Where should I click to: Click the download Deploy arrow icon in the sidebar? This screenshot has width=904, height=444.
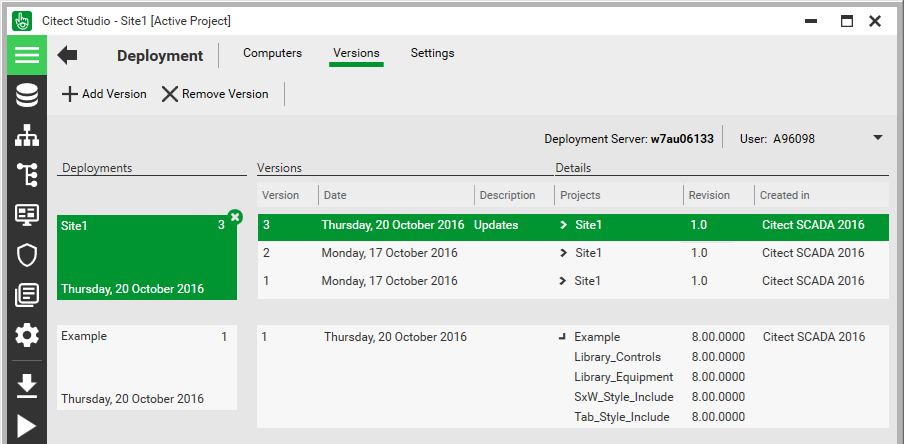tap(27, 384)
